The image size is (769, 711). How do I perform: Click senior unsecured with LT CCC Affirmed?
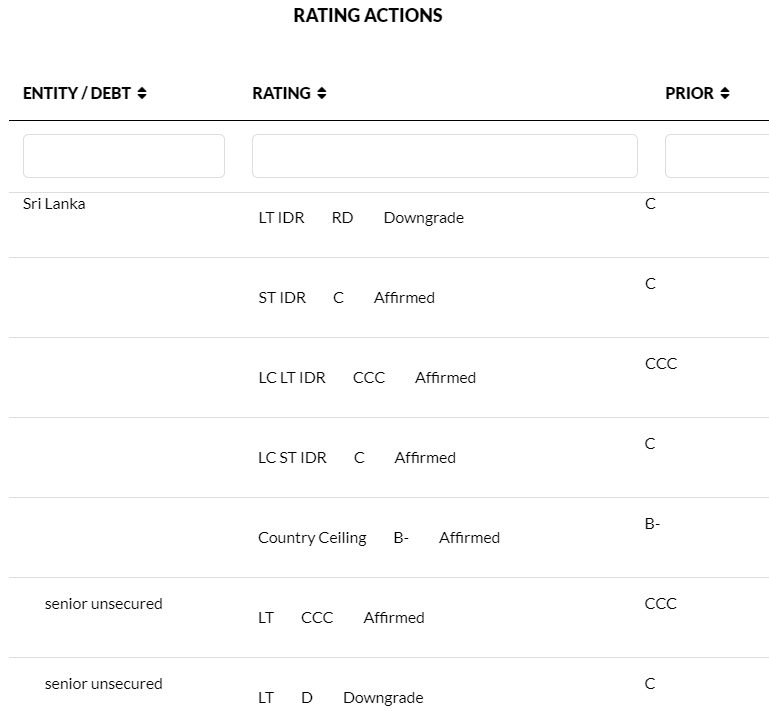[103, 604]
